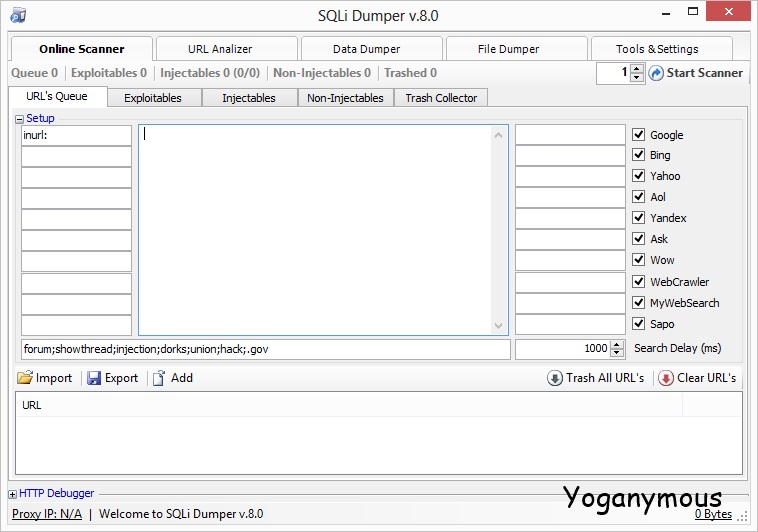
Task: Toggle the Ask search engine checkbox
Action: (639, 238)
